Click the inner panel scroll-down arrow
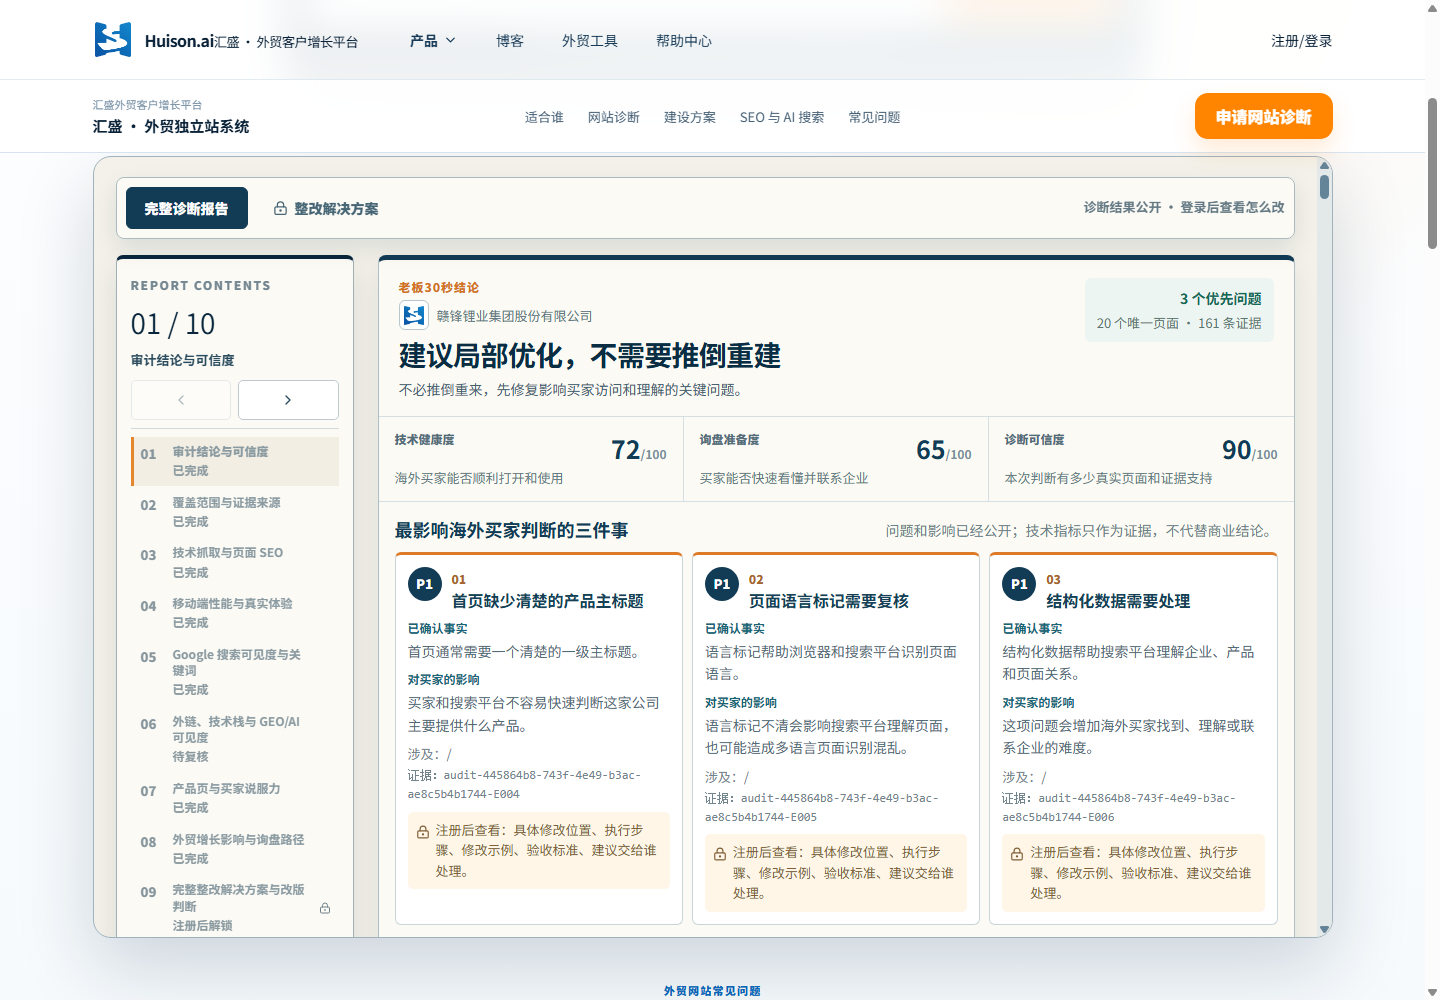The width and height of the screenshot is (1440, 1000). pos(1324,930)
